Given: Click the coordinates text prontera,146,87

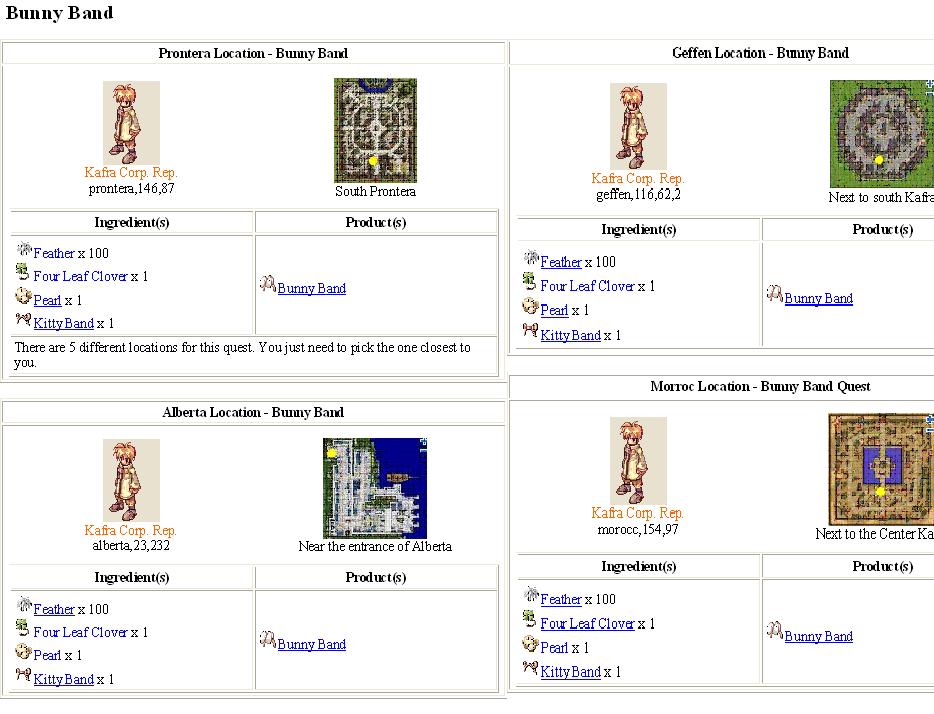Looking at the screenshot, I should 132,189.
